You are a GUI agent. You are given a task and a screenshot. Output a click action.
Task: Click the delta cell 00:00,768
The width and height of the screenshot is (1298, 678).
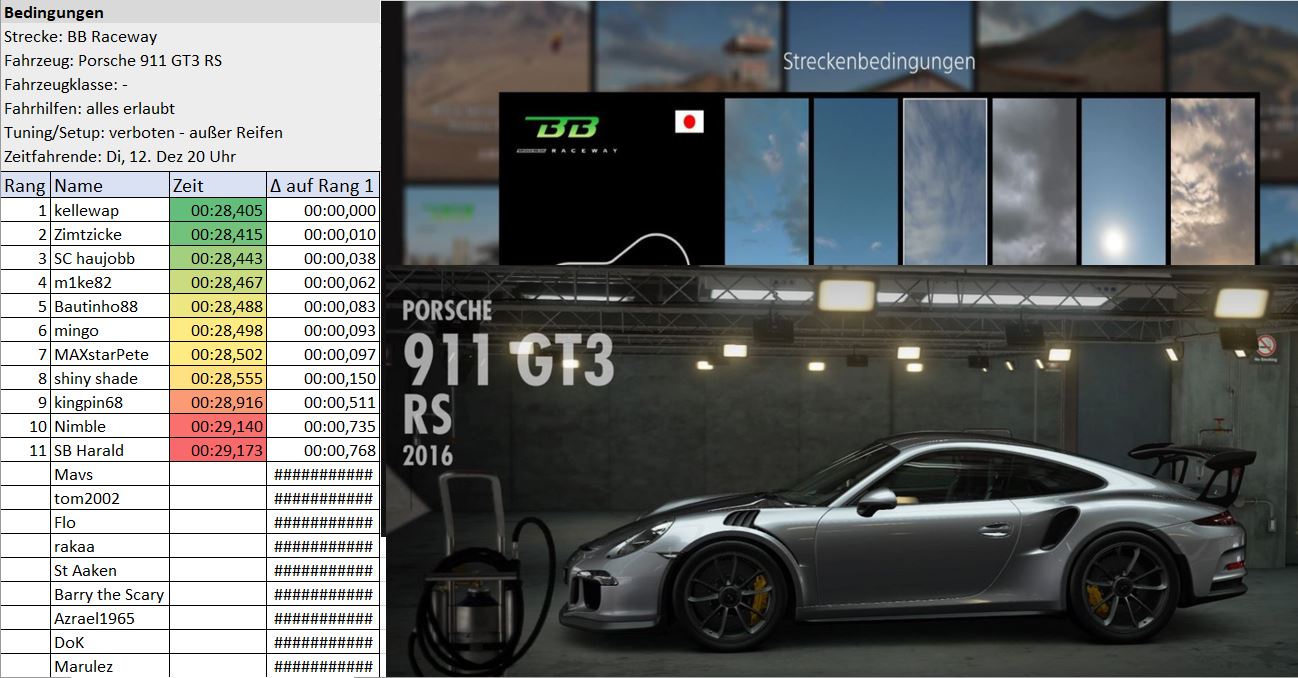pos(323,450)
